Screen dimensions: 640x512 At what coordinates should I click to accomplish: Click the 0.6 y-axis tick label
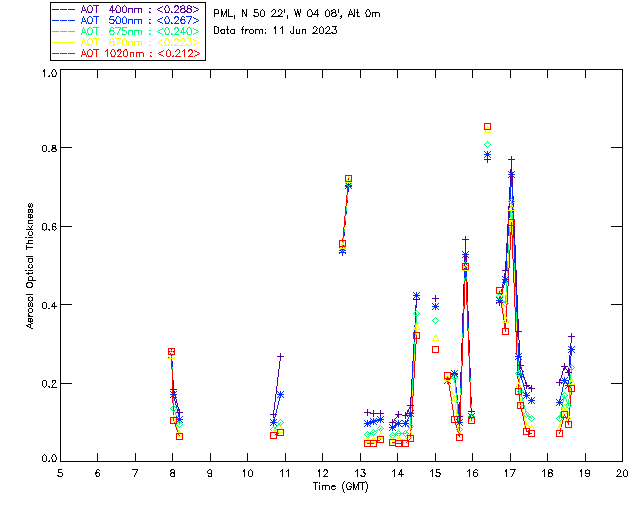(x=49, y=227)
